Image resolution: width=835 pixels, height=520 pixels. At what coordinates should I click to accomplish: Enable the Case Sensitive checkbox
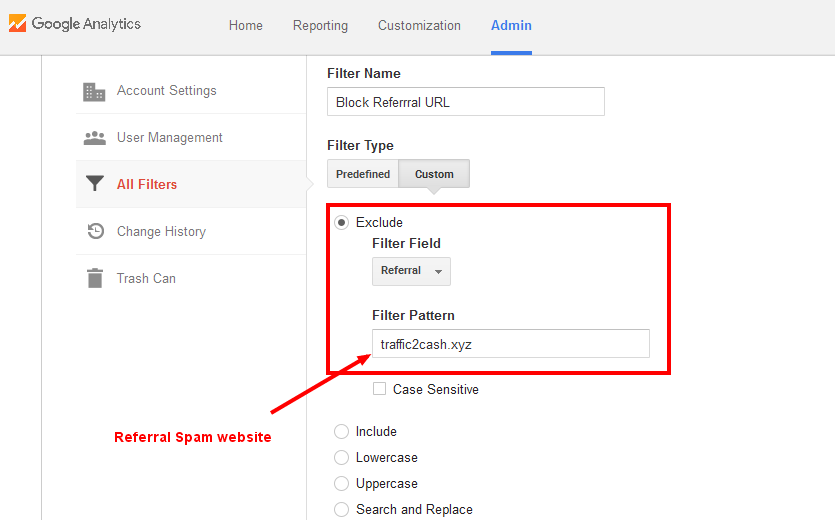(x=379, y=389)
